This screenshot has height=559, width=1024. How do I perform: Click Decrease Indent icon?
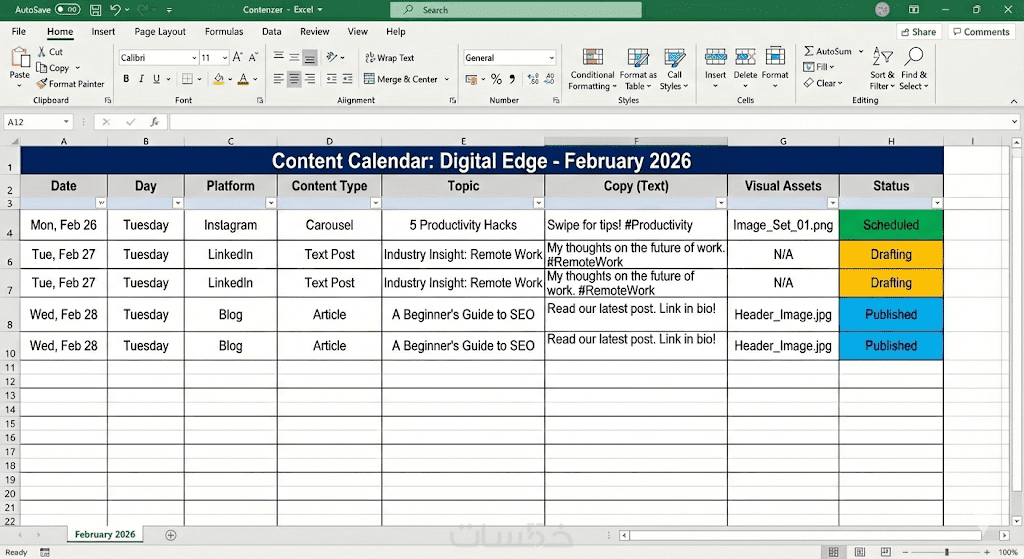pos(332,79)
